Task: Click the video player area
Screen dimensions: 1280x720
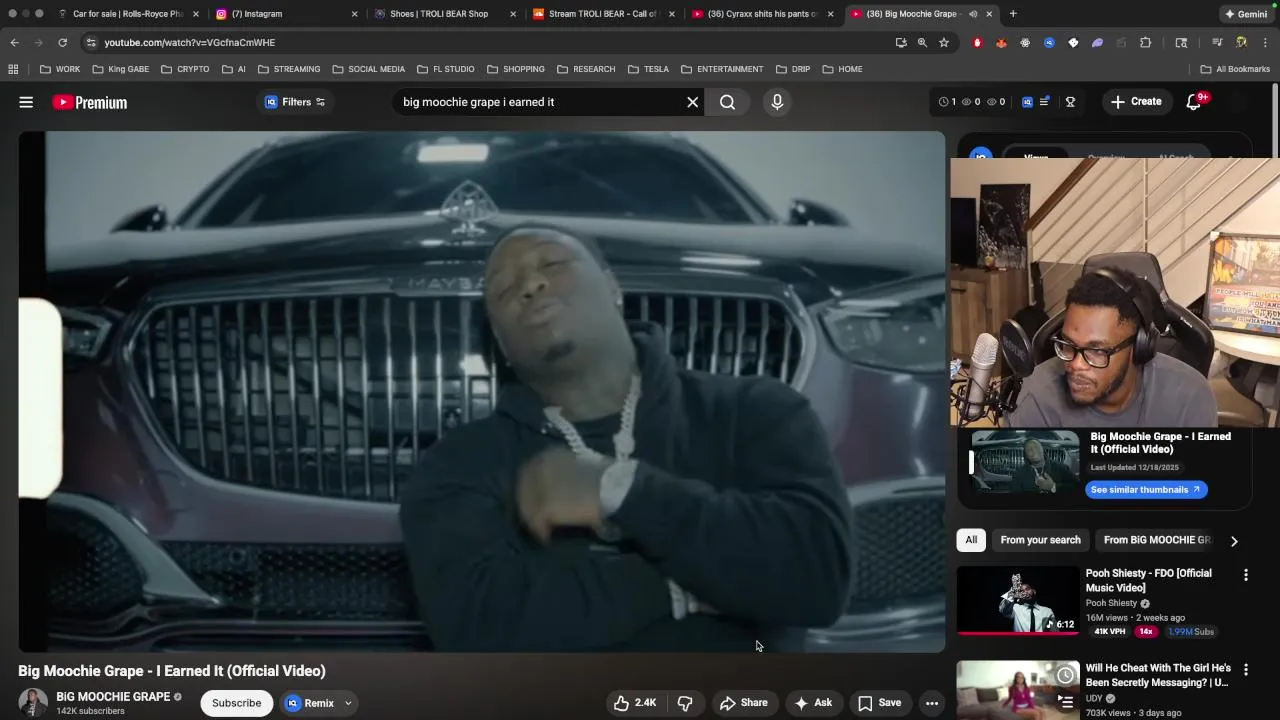Action: pos(481,392)
